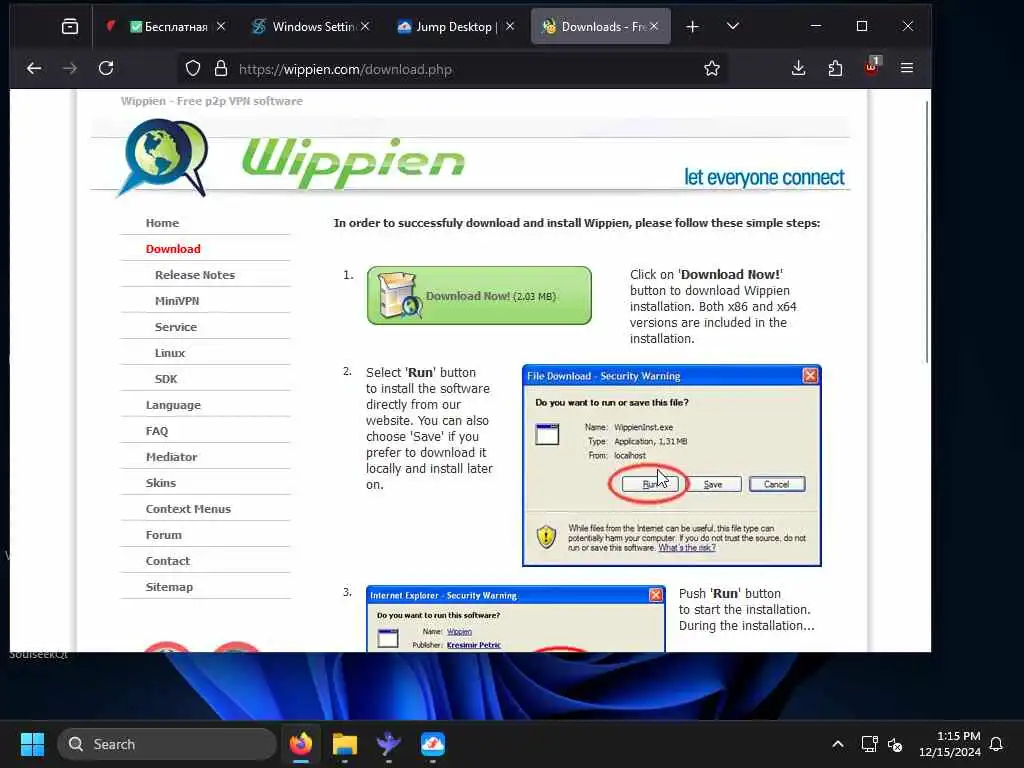Open the Linux page
Image resolution: width=1024 pixels, height=768 pixels.
170,353
